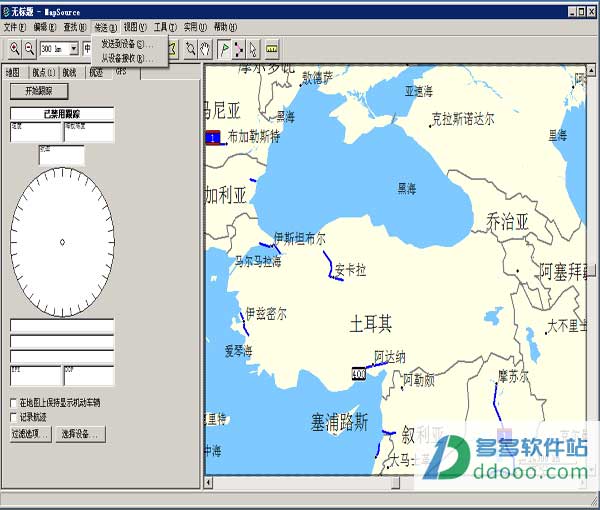Select the yellow distance ruler tool

coord(272,49)
